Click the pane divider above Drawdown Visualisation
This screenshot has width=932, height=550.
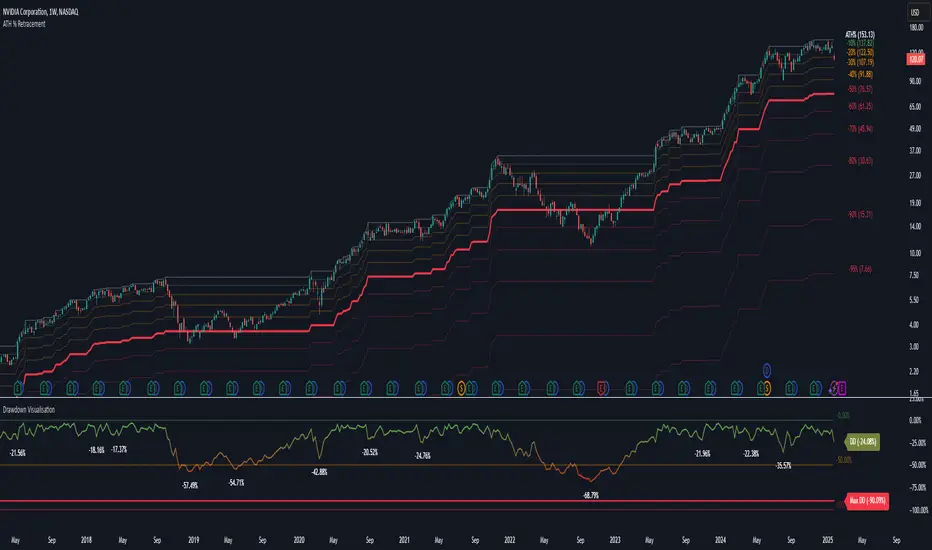[466, 397]
